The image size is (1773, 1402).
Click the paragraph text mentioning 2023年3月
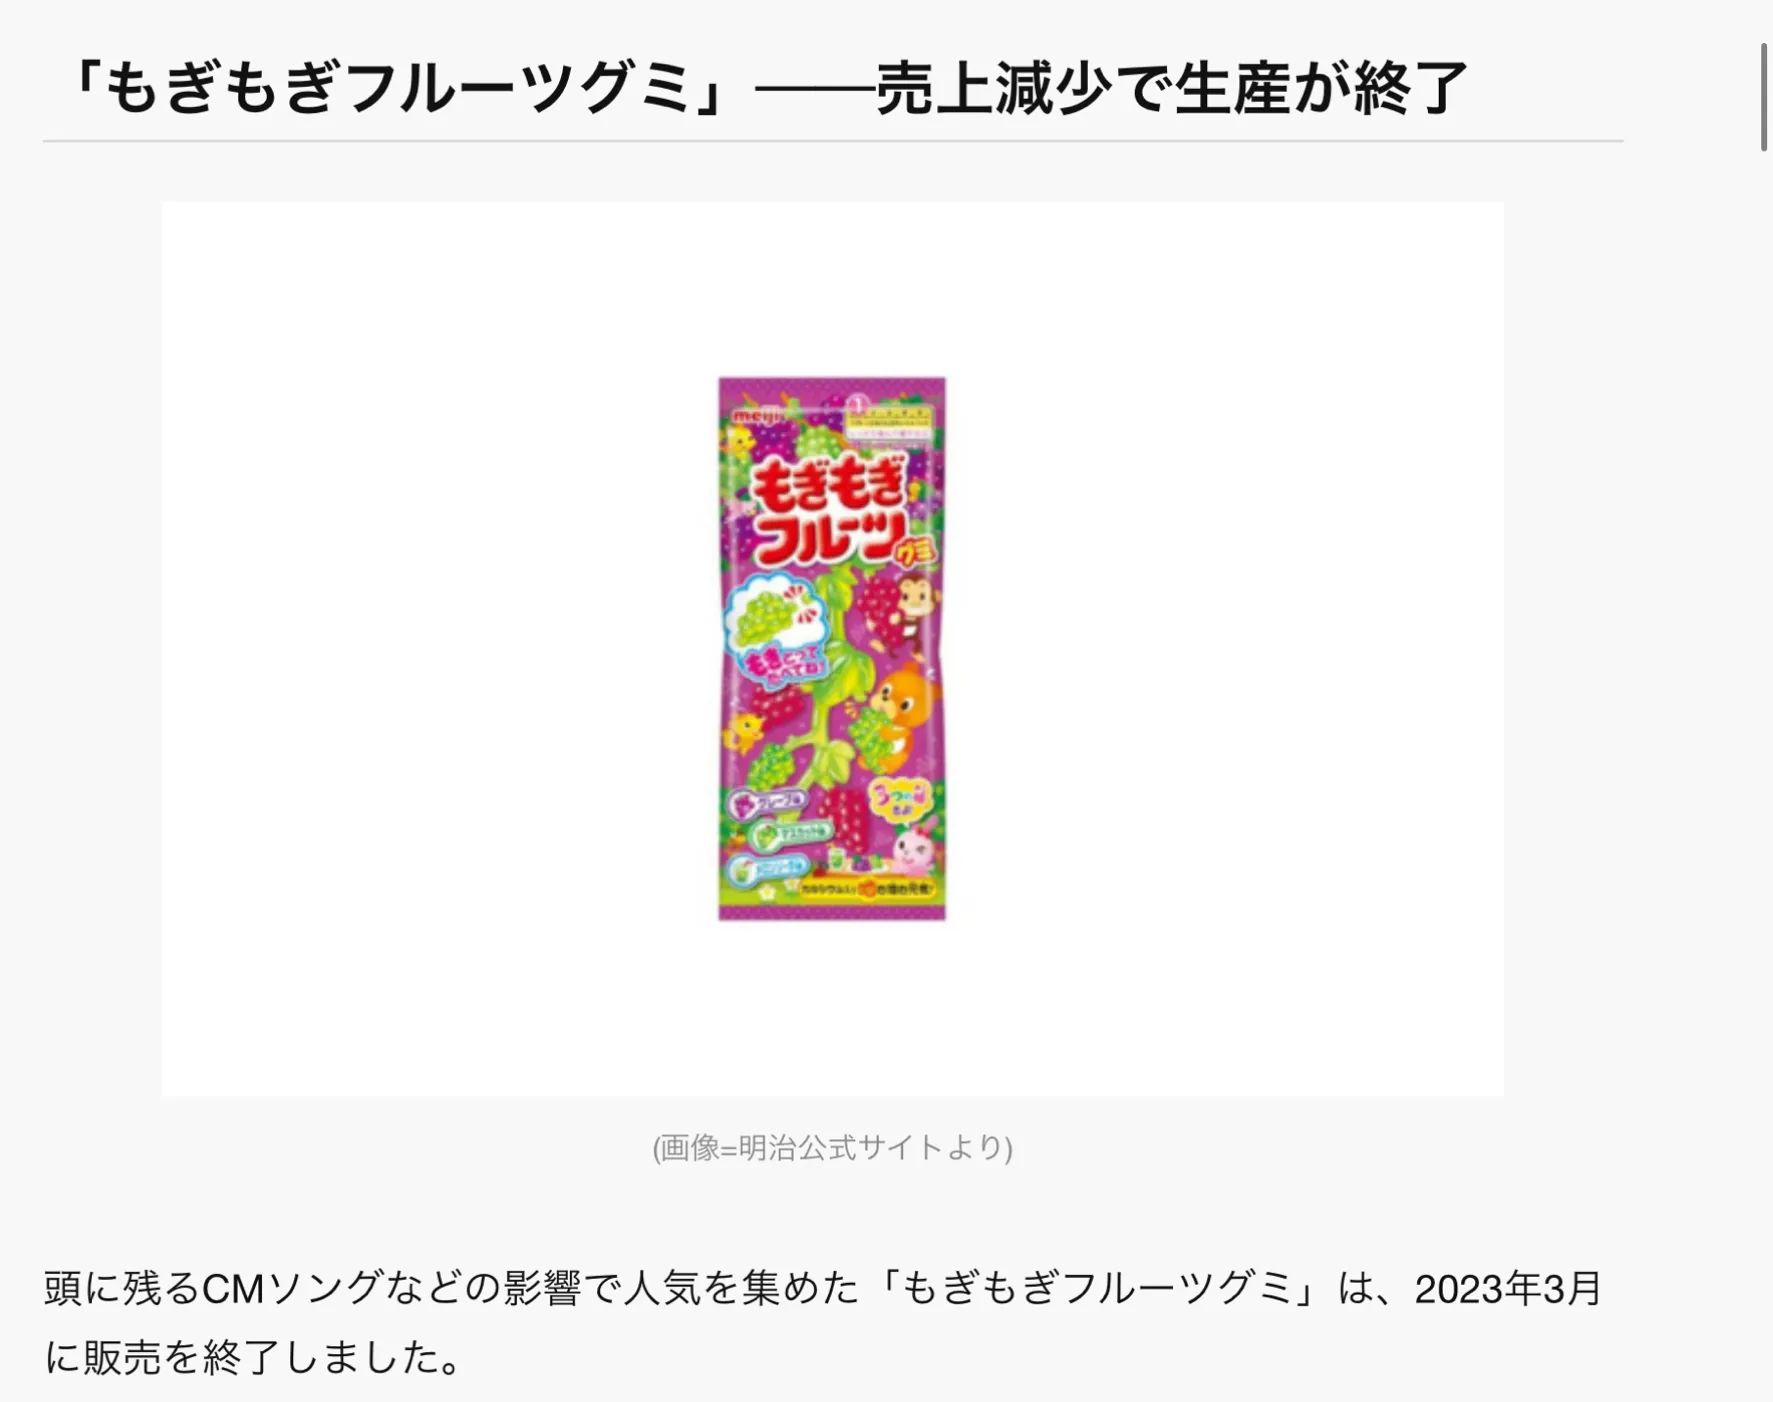(x=822, y=1323)
